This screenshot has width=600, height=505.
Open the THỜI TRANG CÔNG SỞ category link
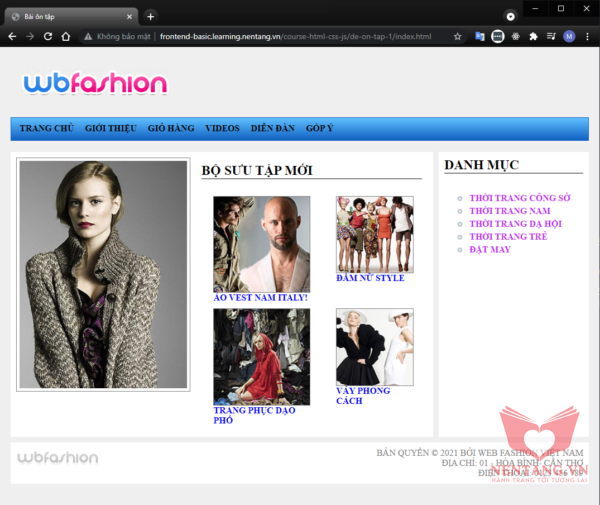click(519, 198)
